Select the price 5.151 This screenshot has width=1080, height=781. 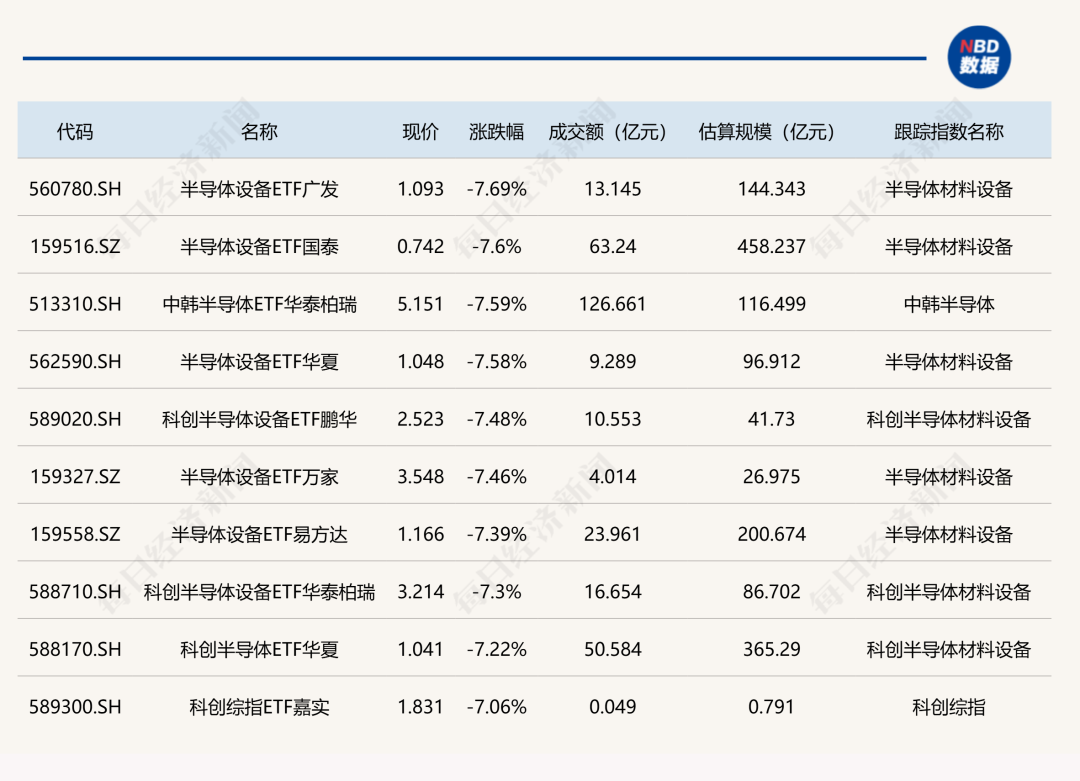click(420, 304)
